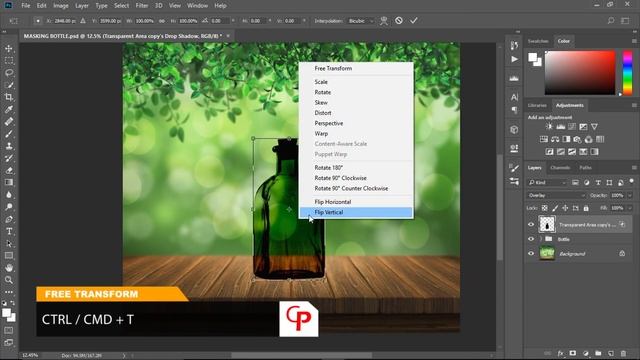The height and width of the screenshot is (360, 640).
Task: Select the Horizontal Type tool
Action: pyautogui.click(x=9, y=231)
